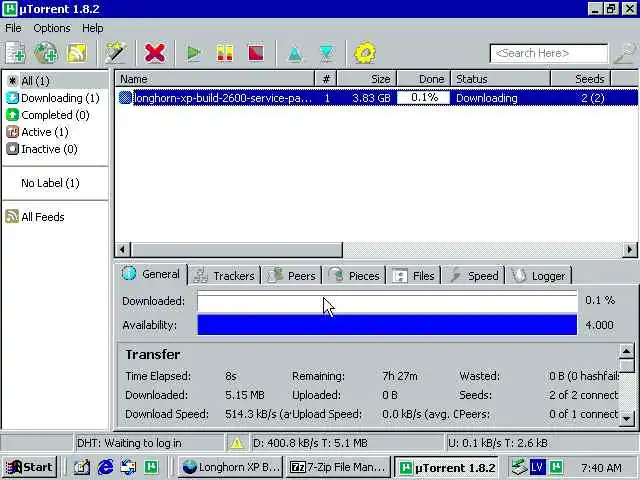Switch to 7-Zip File Manager taskbar window
Image resolution: width=640 pixels, height=480 pixels.
coord(338,467)
